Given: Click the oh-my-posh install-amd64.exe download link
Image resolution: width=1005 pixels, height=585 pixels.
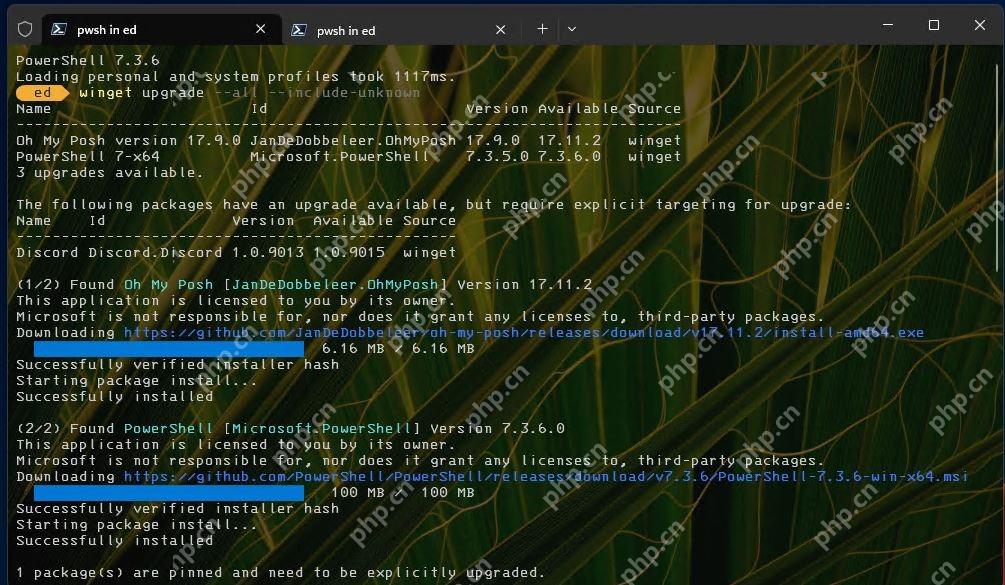Looking at the screenshot, I should point(524,333).
